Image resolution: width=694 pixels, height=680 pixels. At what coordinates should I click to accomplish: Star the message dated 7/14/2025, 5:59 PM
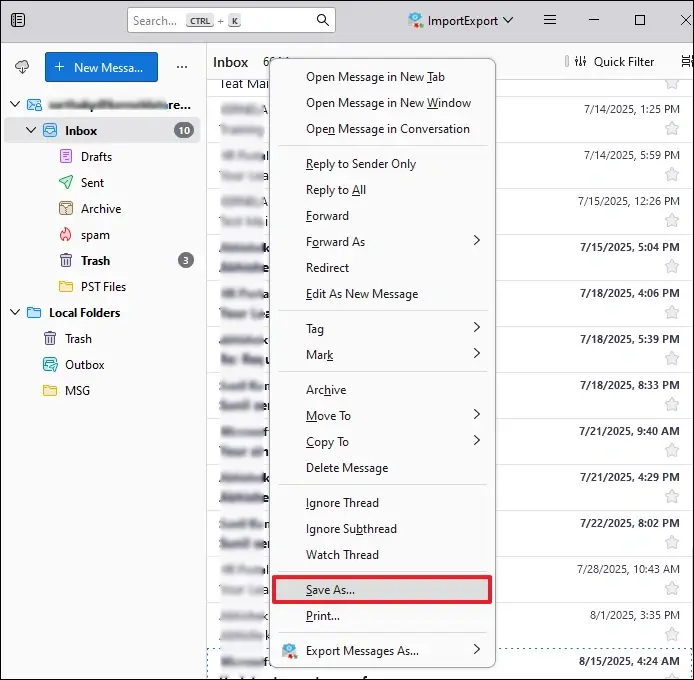point(672,174)
